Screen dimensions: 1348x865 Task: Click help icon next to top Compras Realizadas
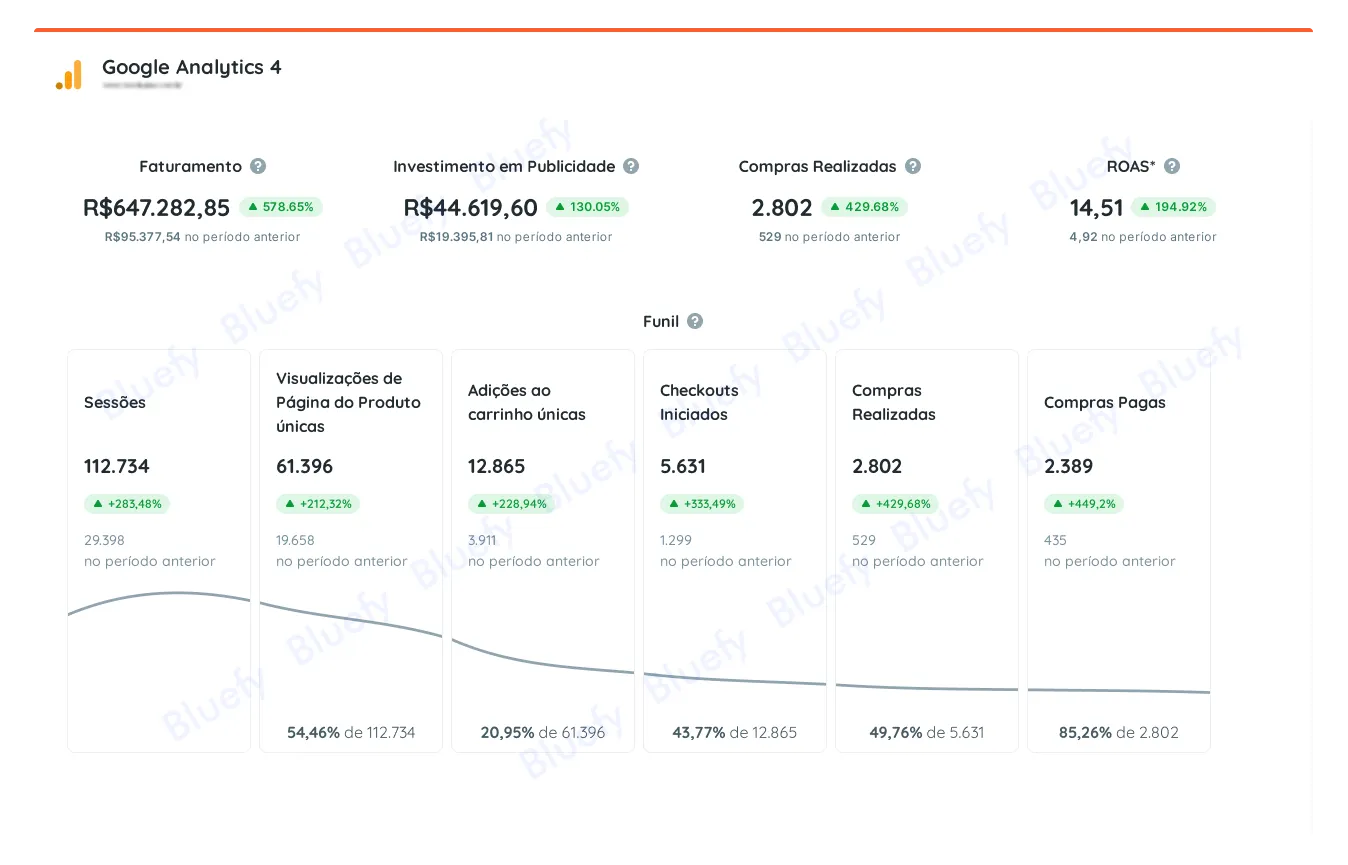click(x=913, y=166)
